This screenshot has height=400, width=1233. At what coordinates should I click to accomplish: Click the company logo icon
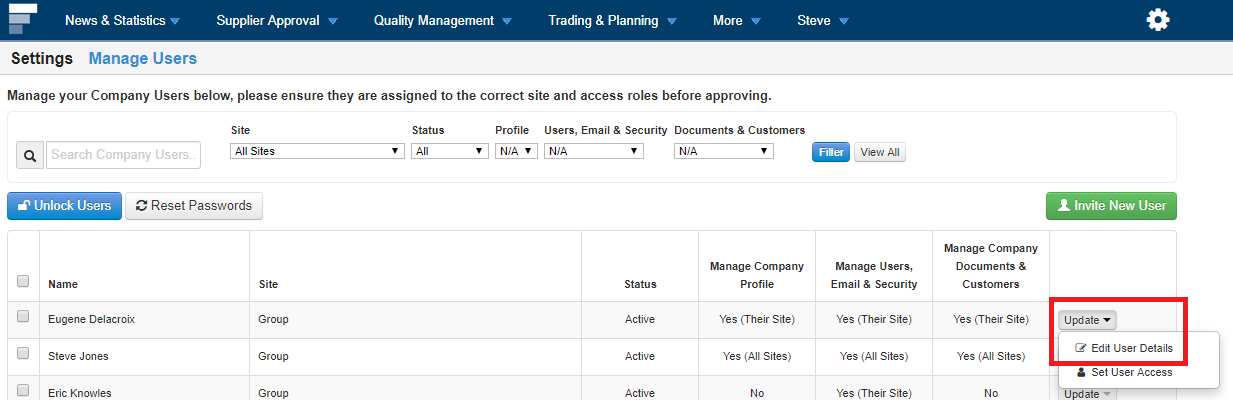click(22, 18)
